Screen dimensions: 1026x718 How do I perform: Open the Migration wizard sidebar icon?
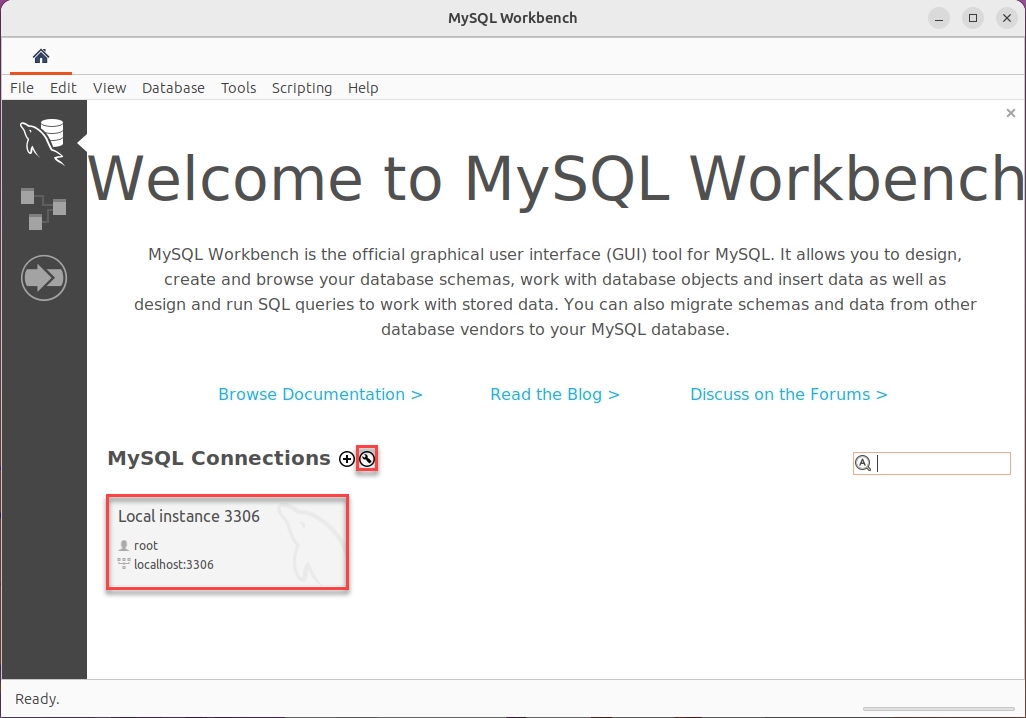43,277
